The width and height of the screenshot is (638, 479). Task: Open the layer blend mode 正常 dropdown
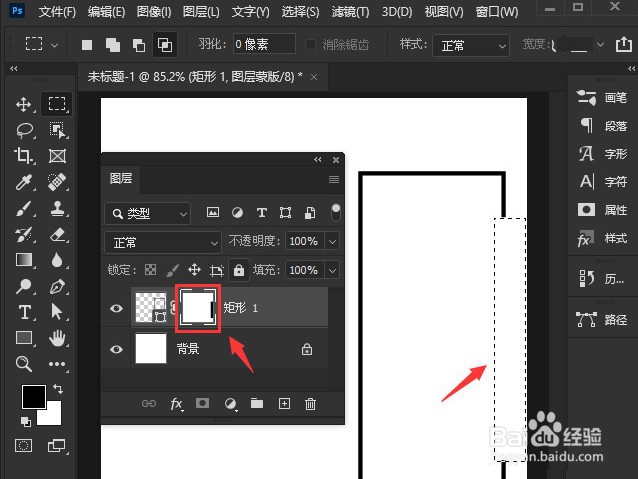pyautogui.click(x=163, y=243)
